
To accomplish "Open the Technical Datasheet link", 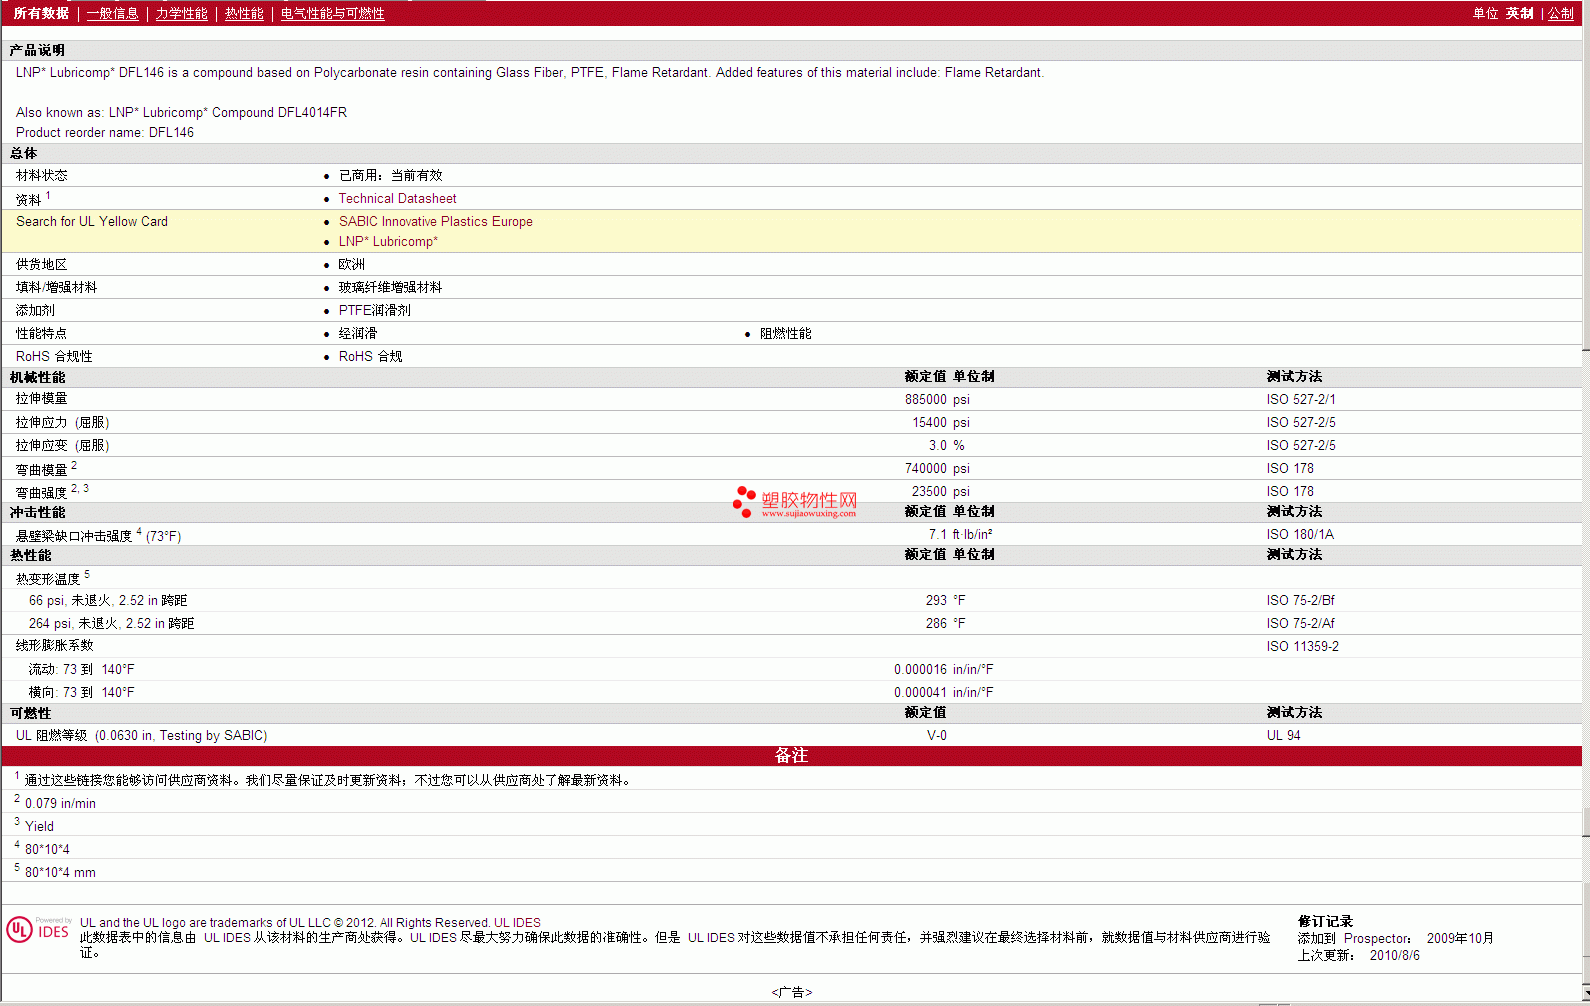I will [397, 198].
